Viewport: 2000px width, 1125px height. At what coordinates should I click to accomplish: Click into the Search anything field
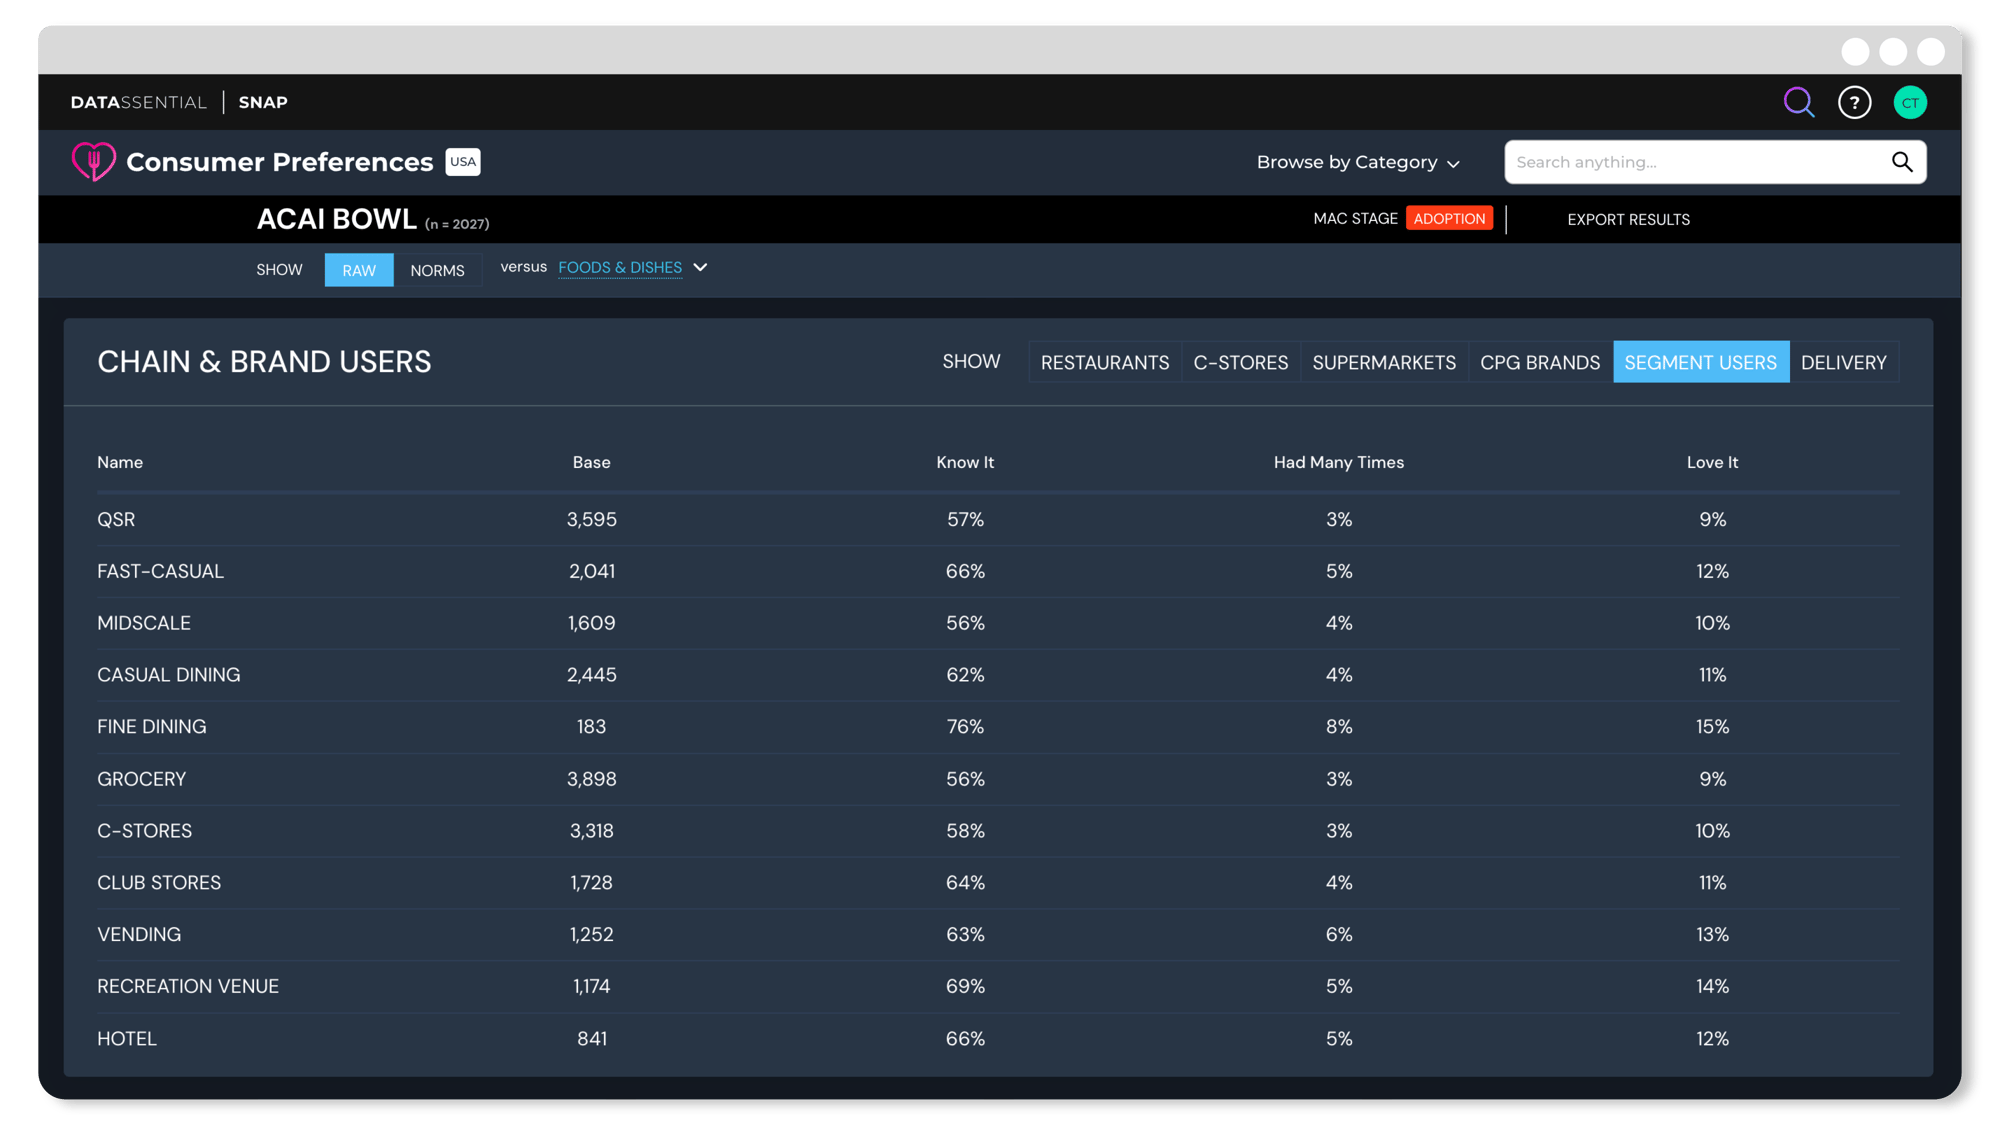point(1650,162)
